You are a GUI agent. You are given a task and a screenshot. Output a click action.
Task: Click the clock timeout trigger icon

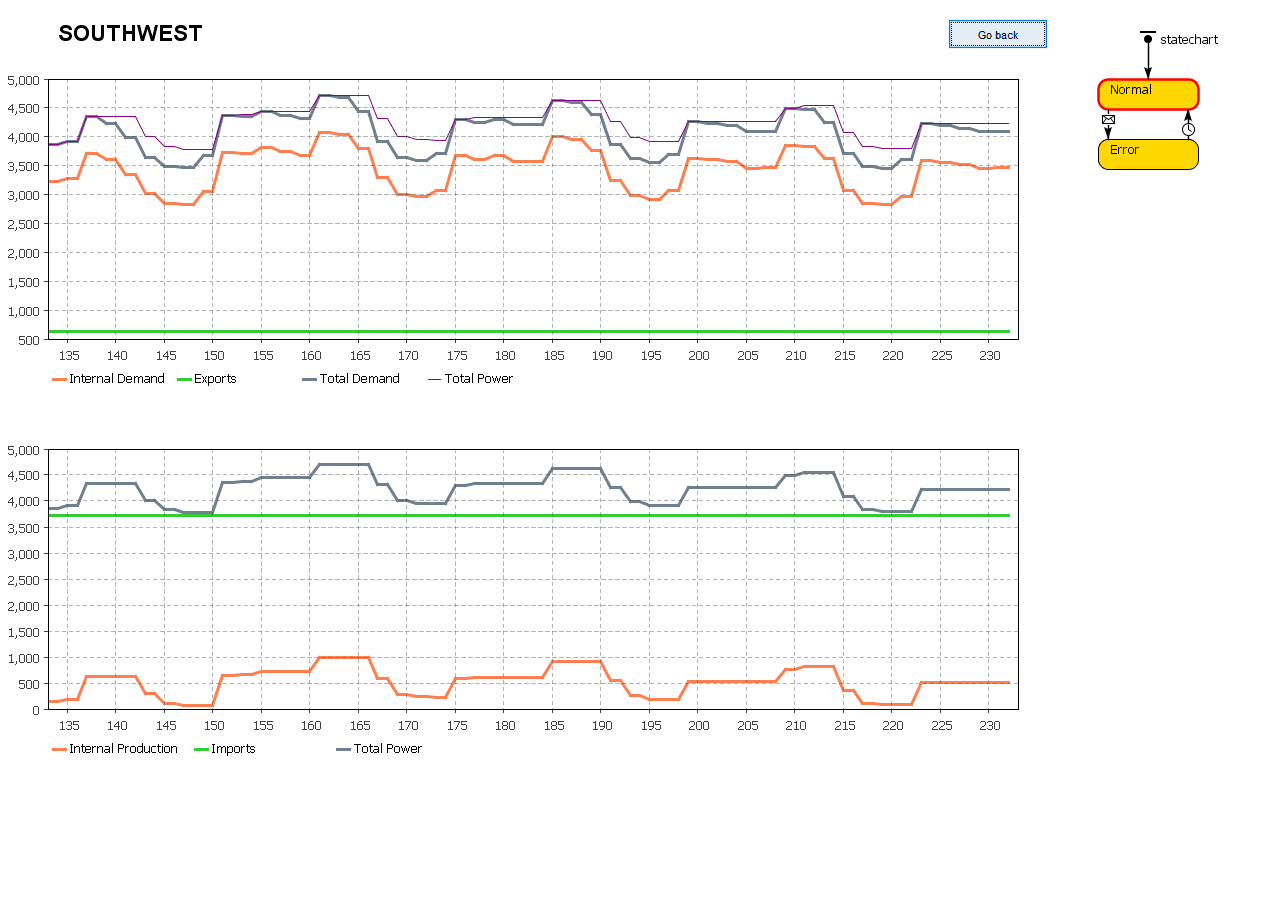coord(1188,128)
